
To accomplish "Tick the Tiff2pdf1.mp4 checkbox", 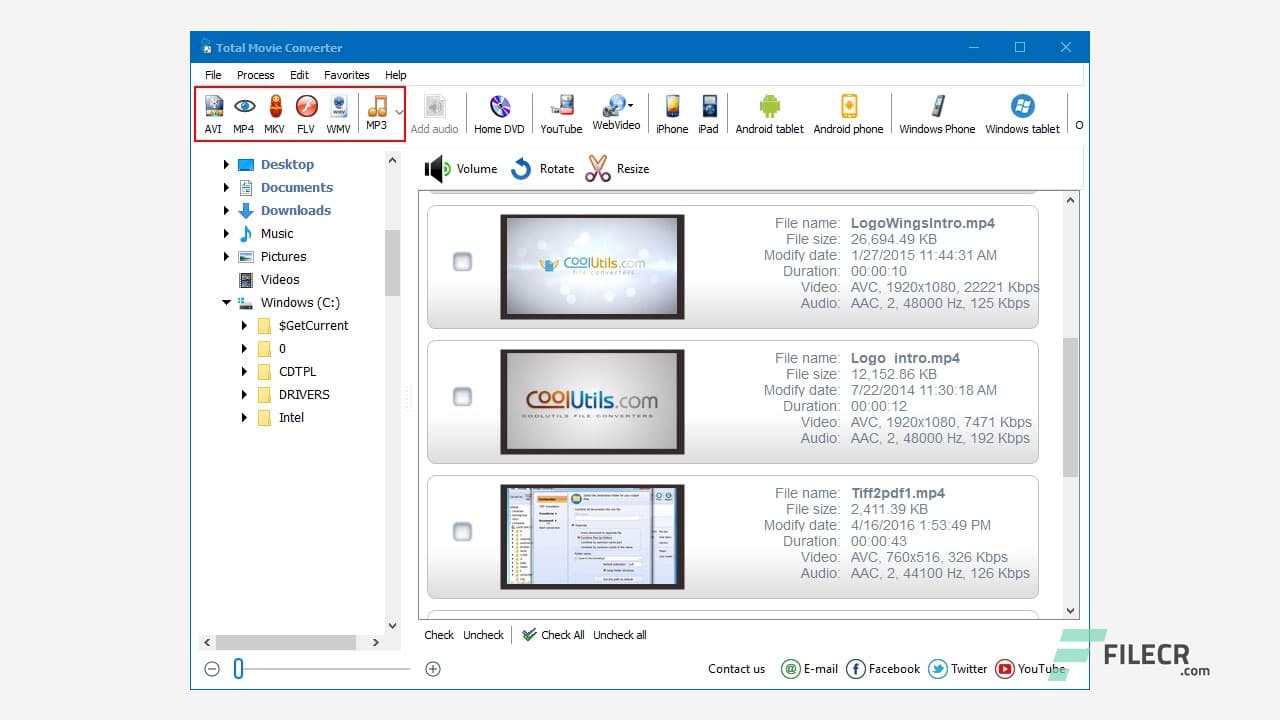I will (462, 531).
